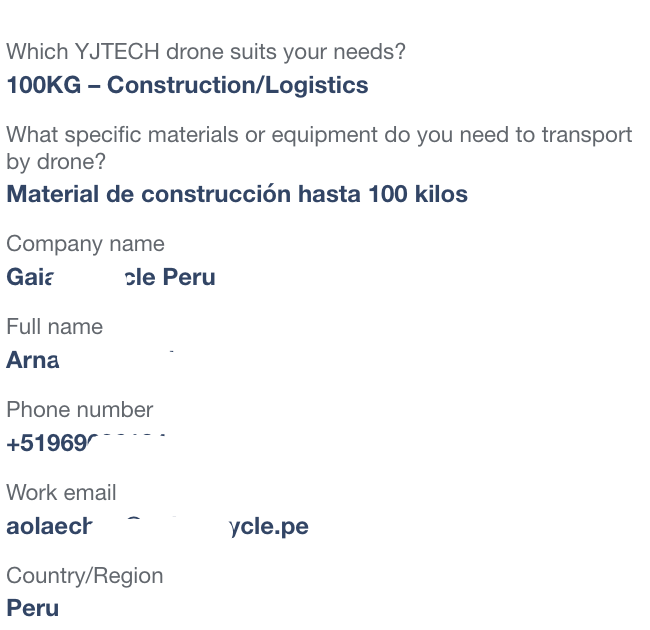The image size is (650, 630).
Task: Select the '100KG – Construction/Logistics' answer
Action: point(187,85)
